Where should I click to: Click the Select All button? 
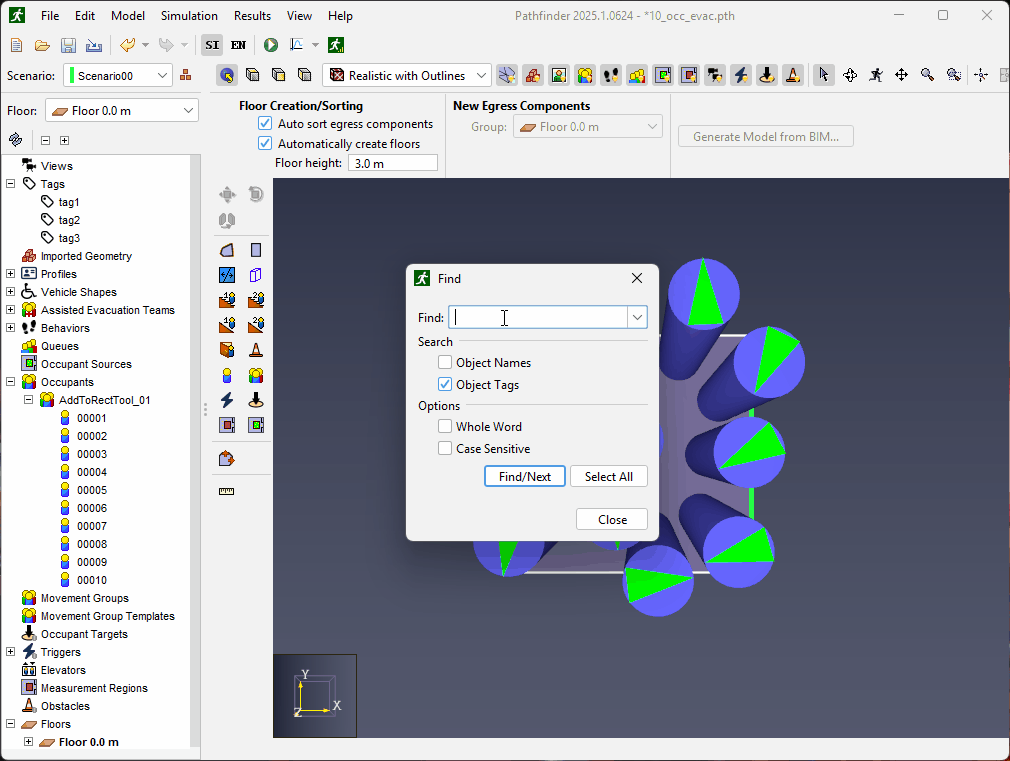(x=609, y=476)
